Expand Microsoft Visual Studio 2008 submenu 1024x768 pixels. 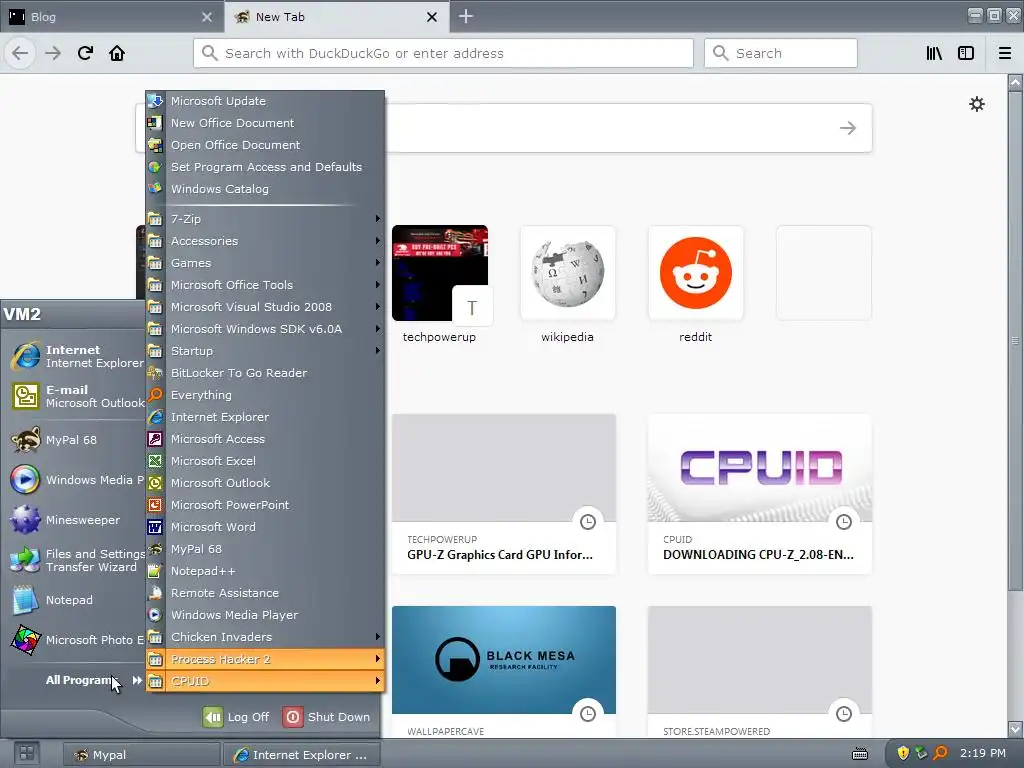pyautogui.click(x=265, y=307)
